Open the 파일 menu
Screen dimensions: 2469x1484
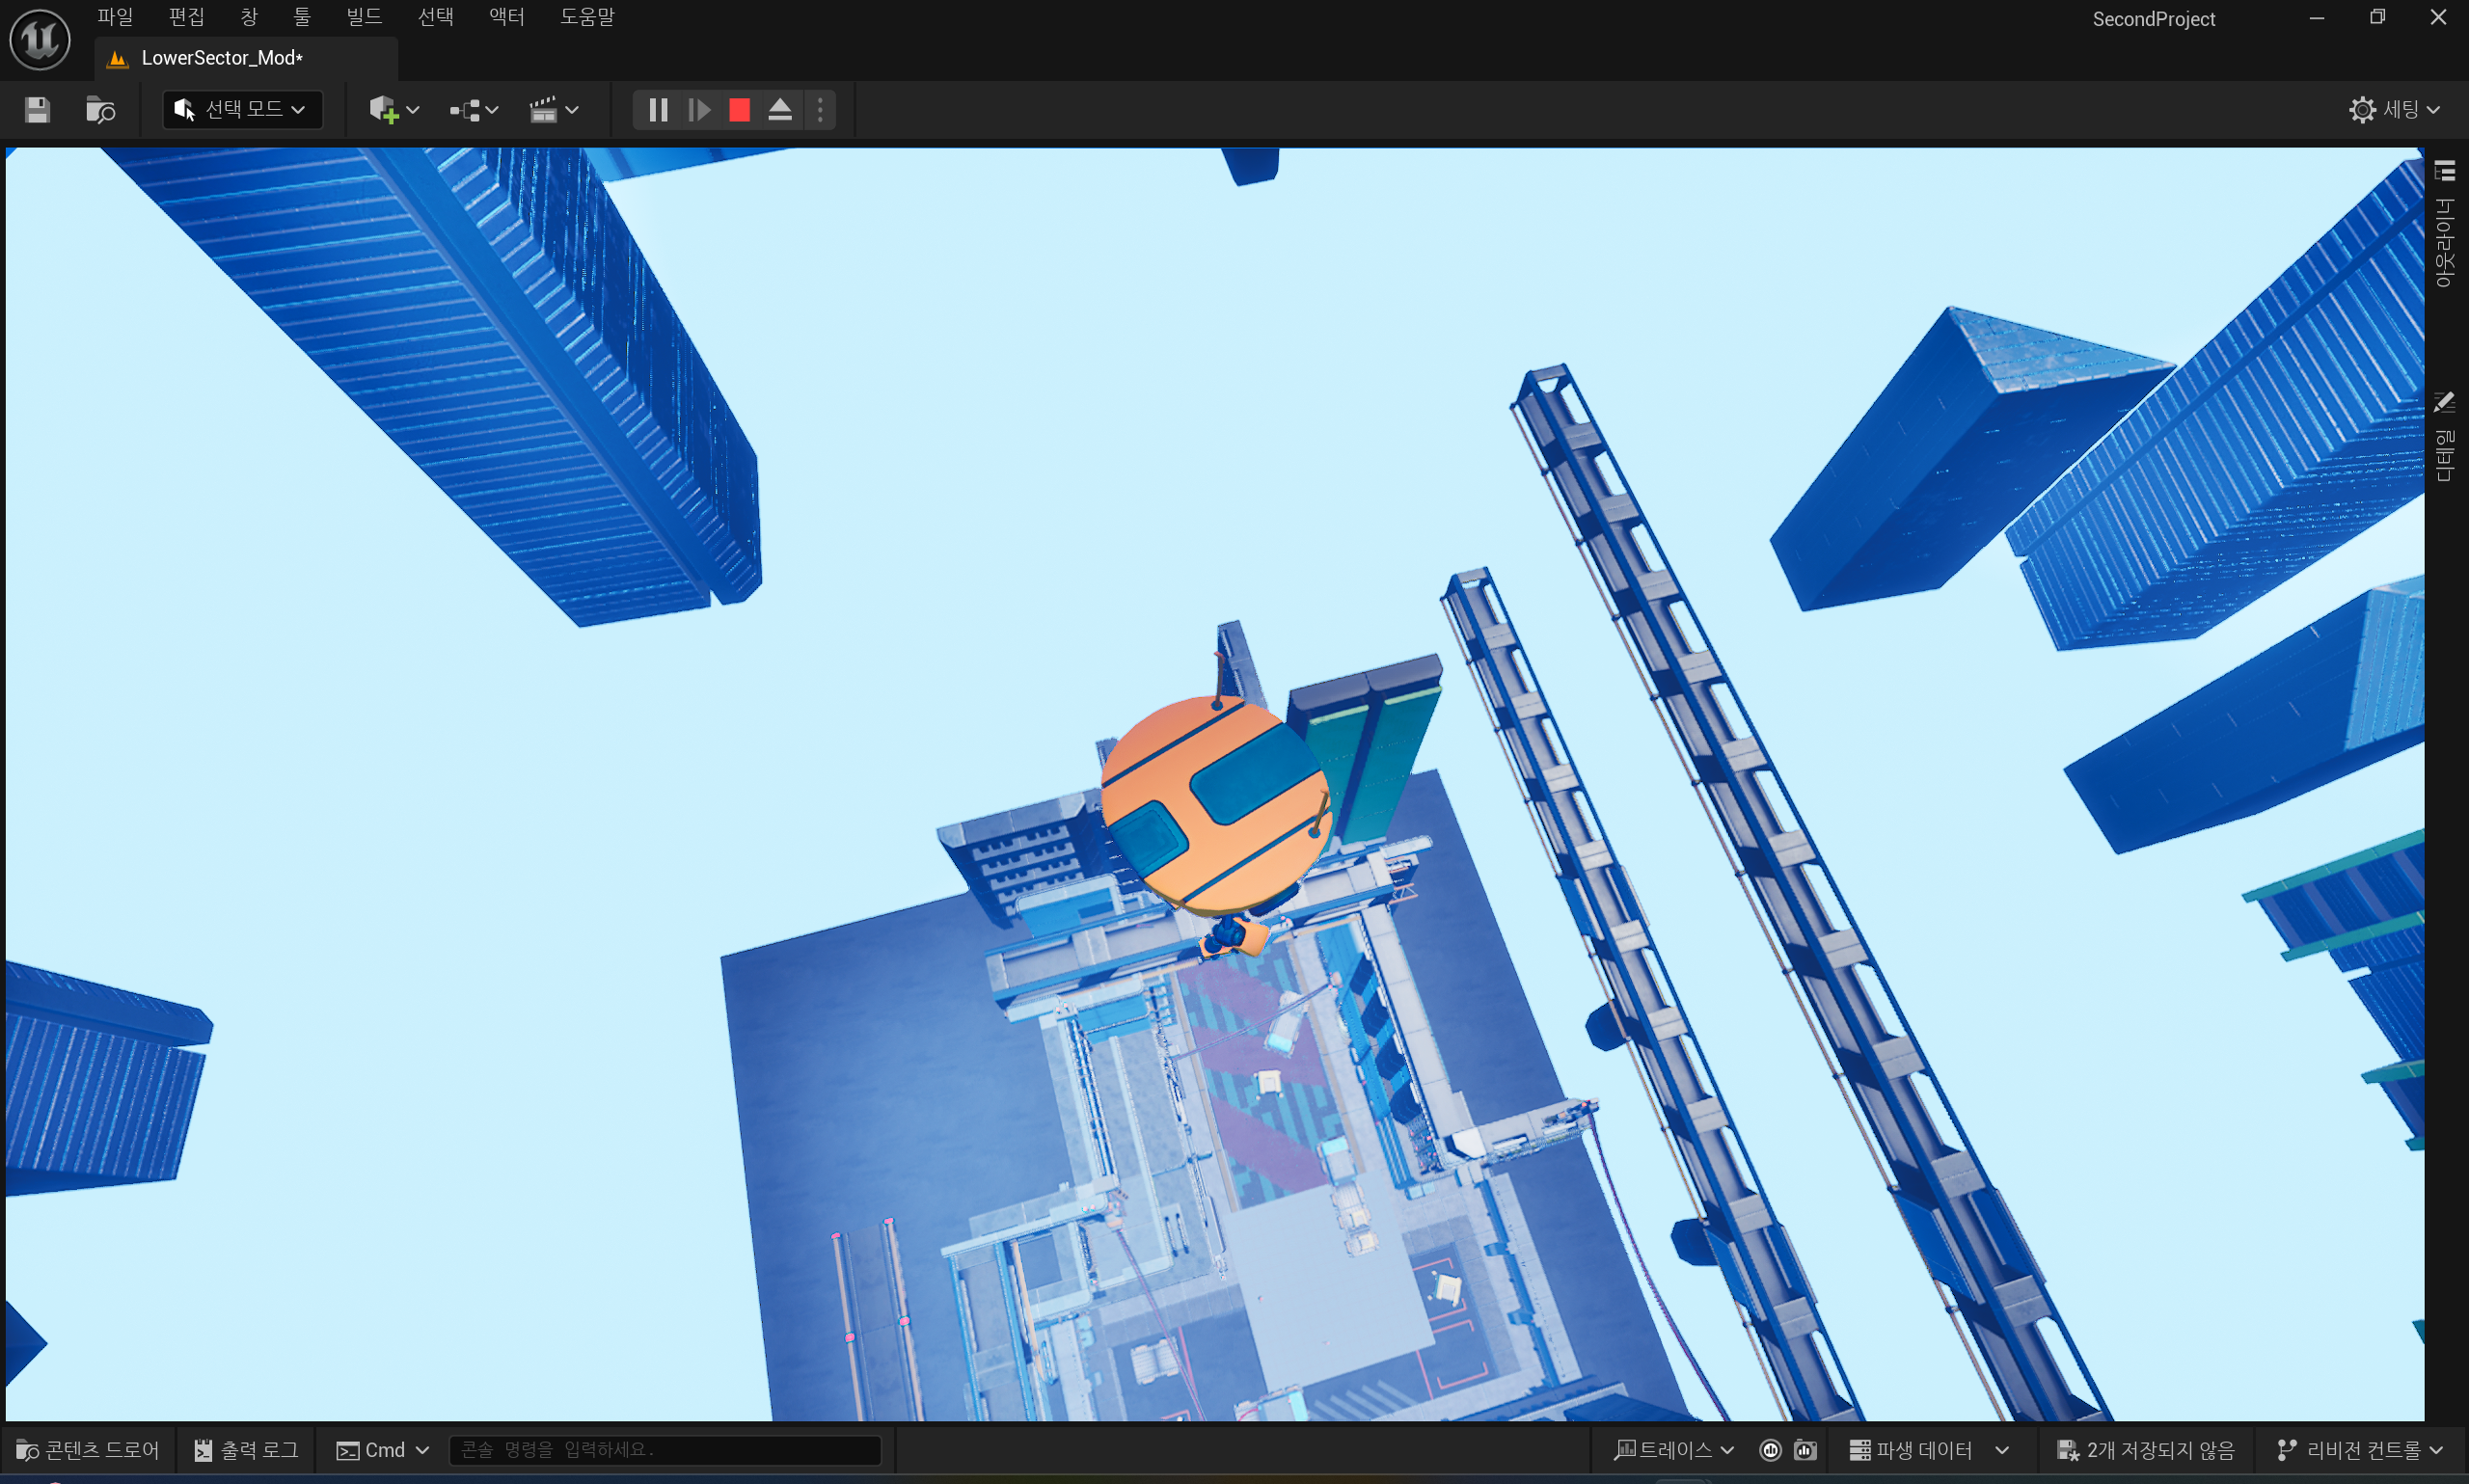(115, 17)
